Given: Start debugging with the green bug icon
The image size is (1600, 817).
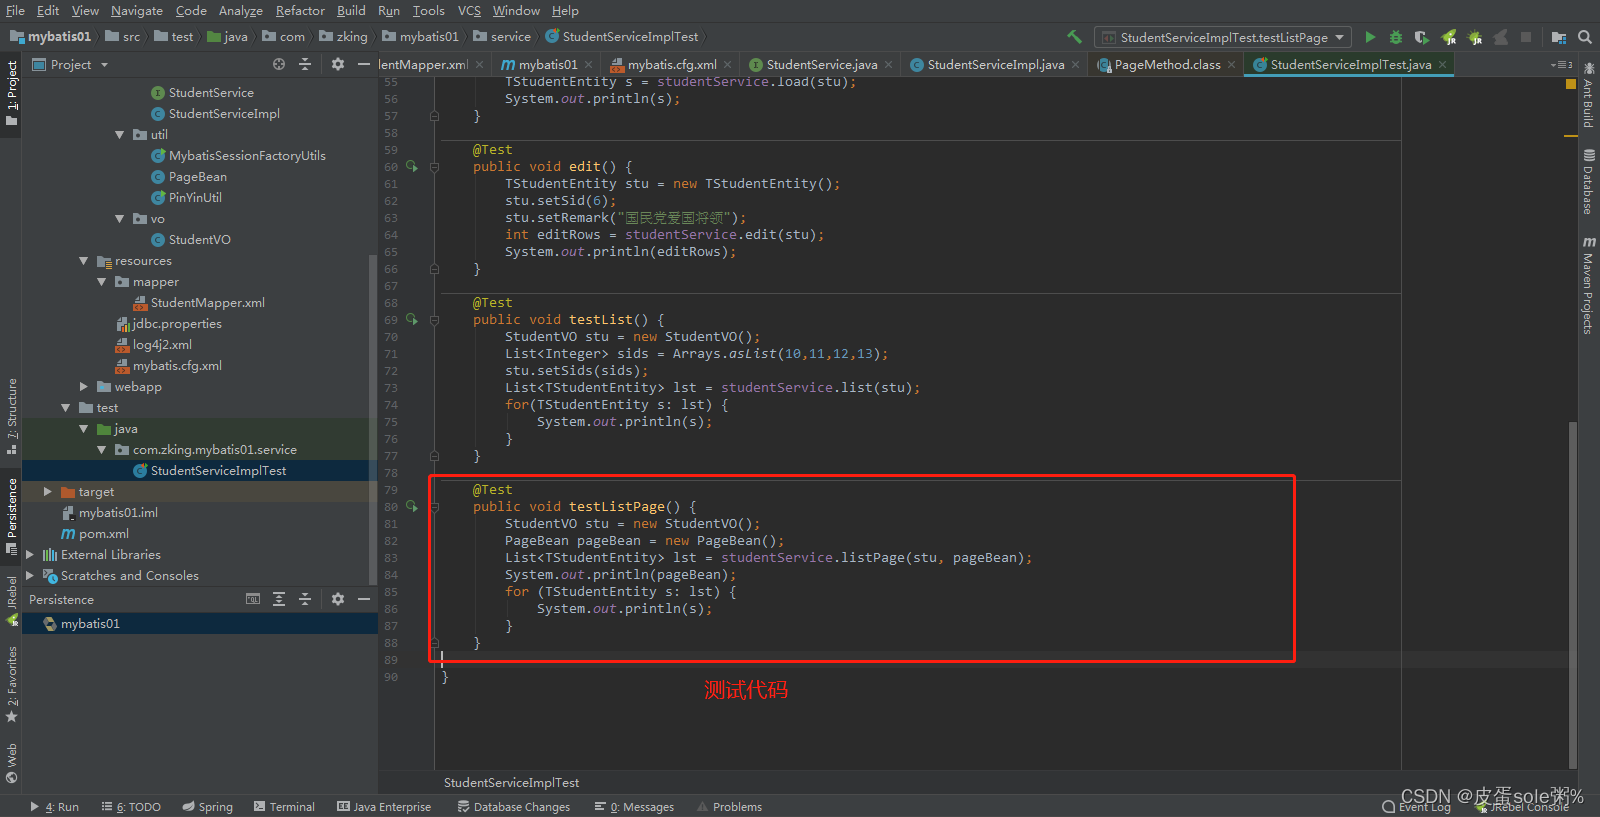Looking at the screenshot, I should point(1396,37).
